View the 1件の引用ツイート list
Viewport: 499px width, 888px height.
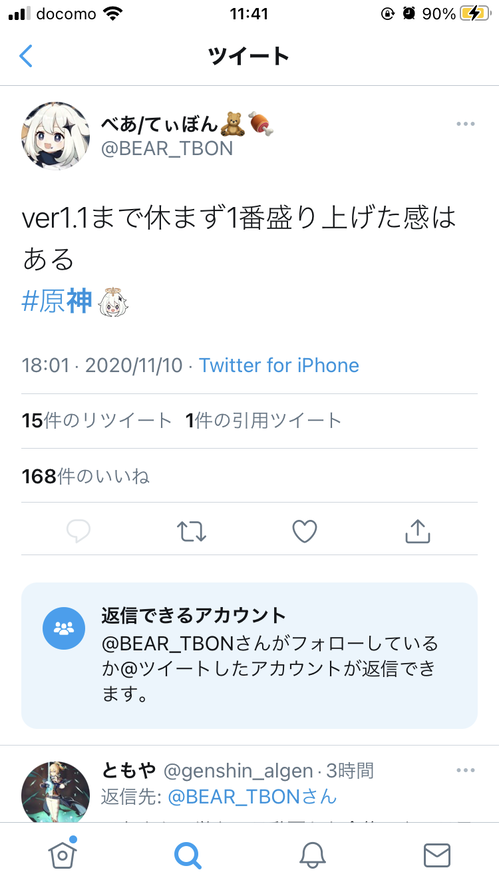(x=263, y=420)
